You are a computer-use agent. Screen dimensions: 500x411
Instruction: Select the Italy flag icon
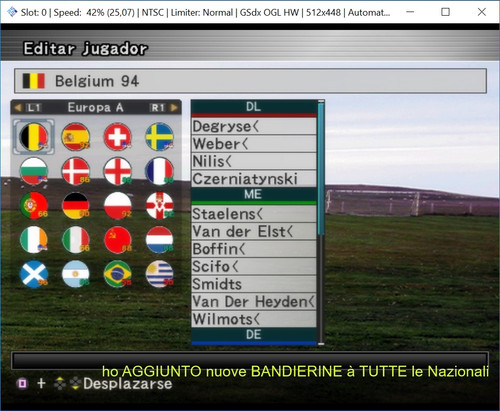coord(76,240)
